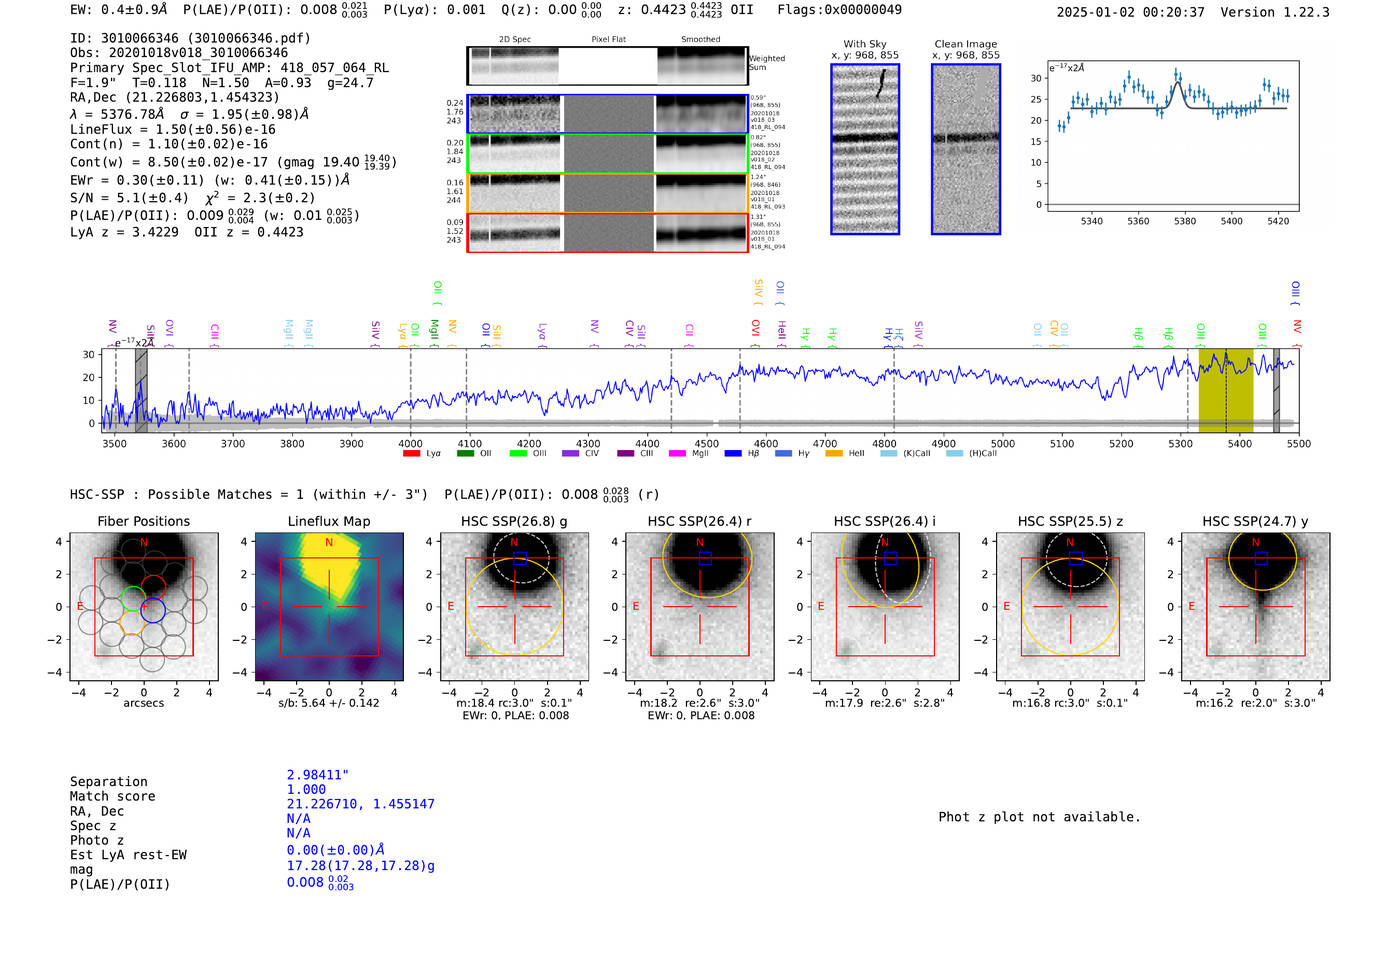This screenshot has width=1400, height=953.
Task: Open the HSC SSP(26.4) r image
Action: coord(700,606)
